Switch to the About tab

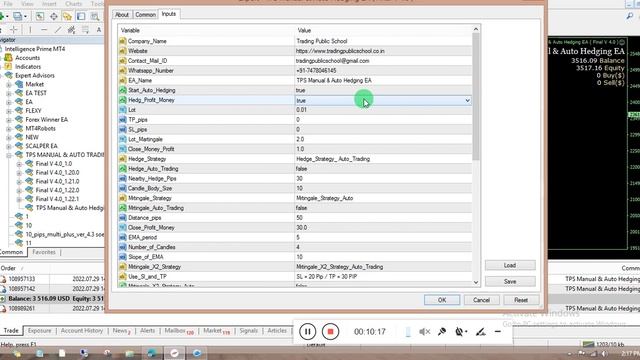point(122,15)
